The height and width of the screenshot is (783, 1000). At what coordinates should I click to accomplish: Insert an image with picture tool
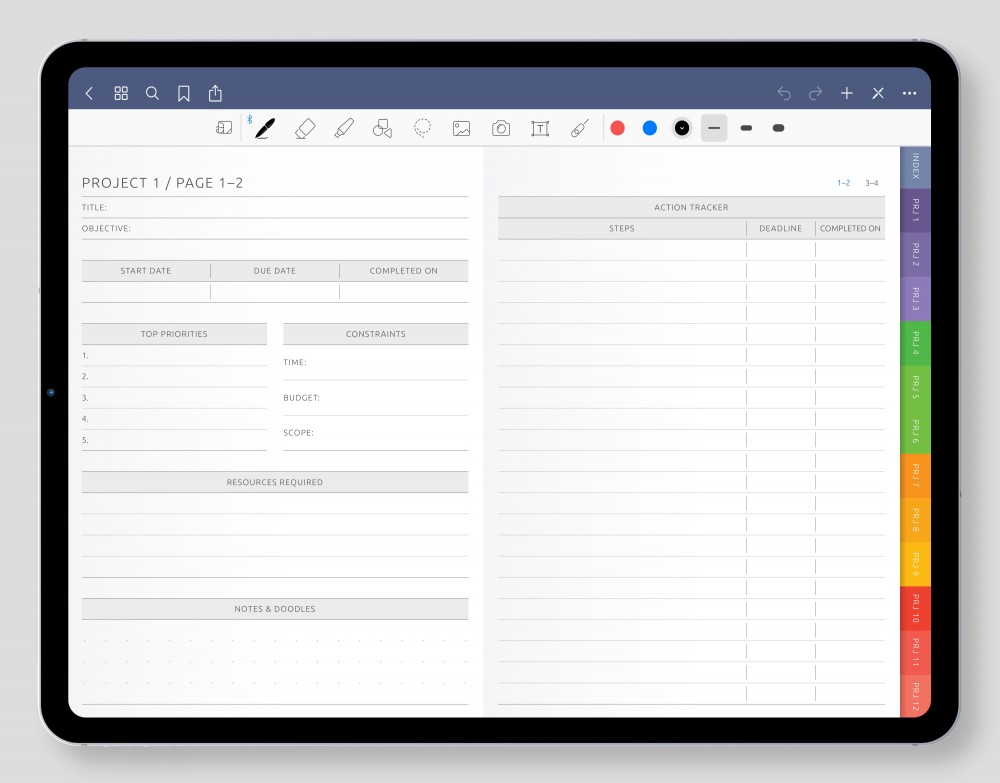pyautogui.click(x=462, y=129)
